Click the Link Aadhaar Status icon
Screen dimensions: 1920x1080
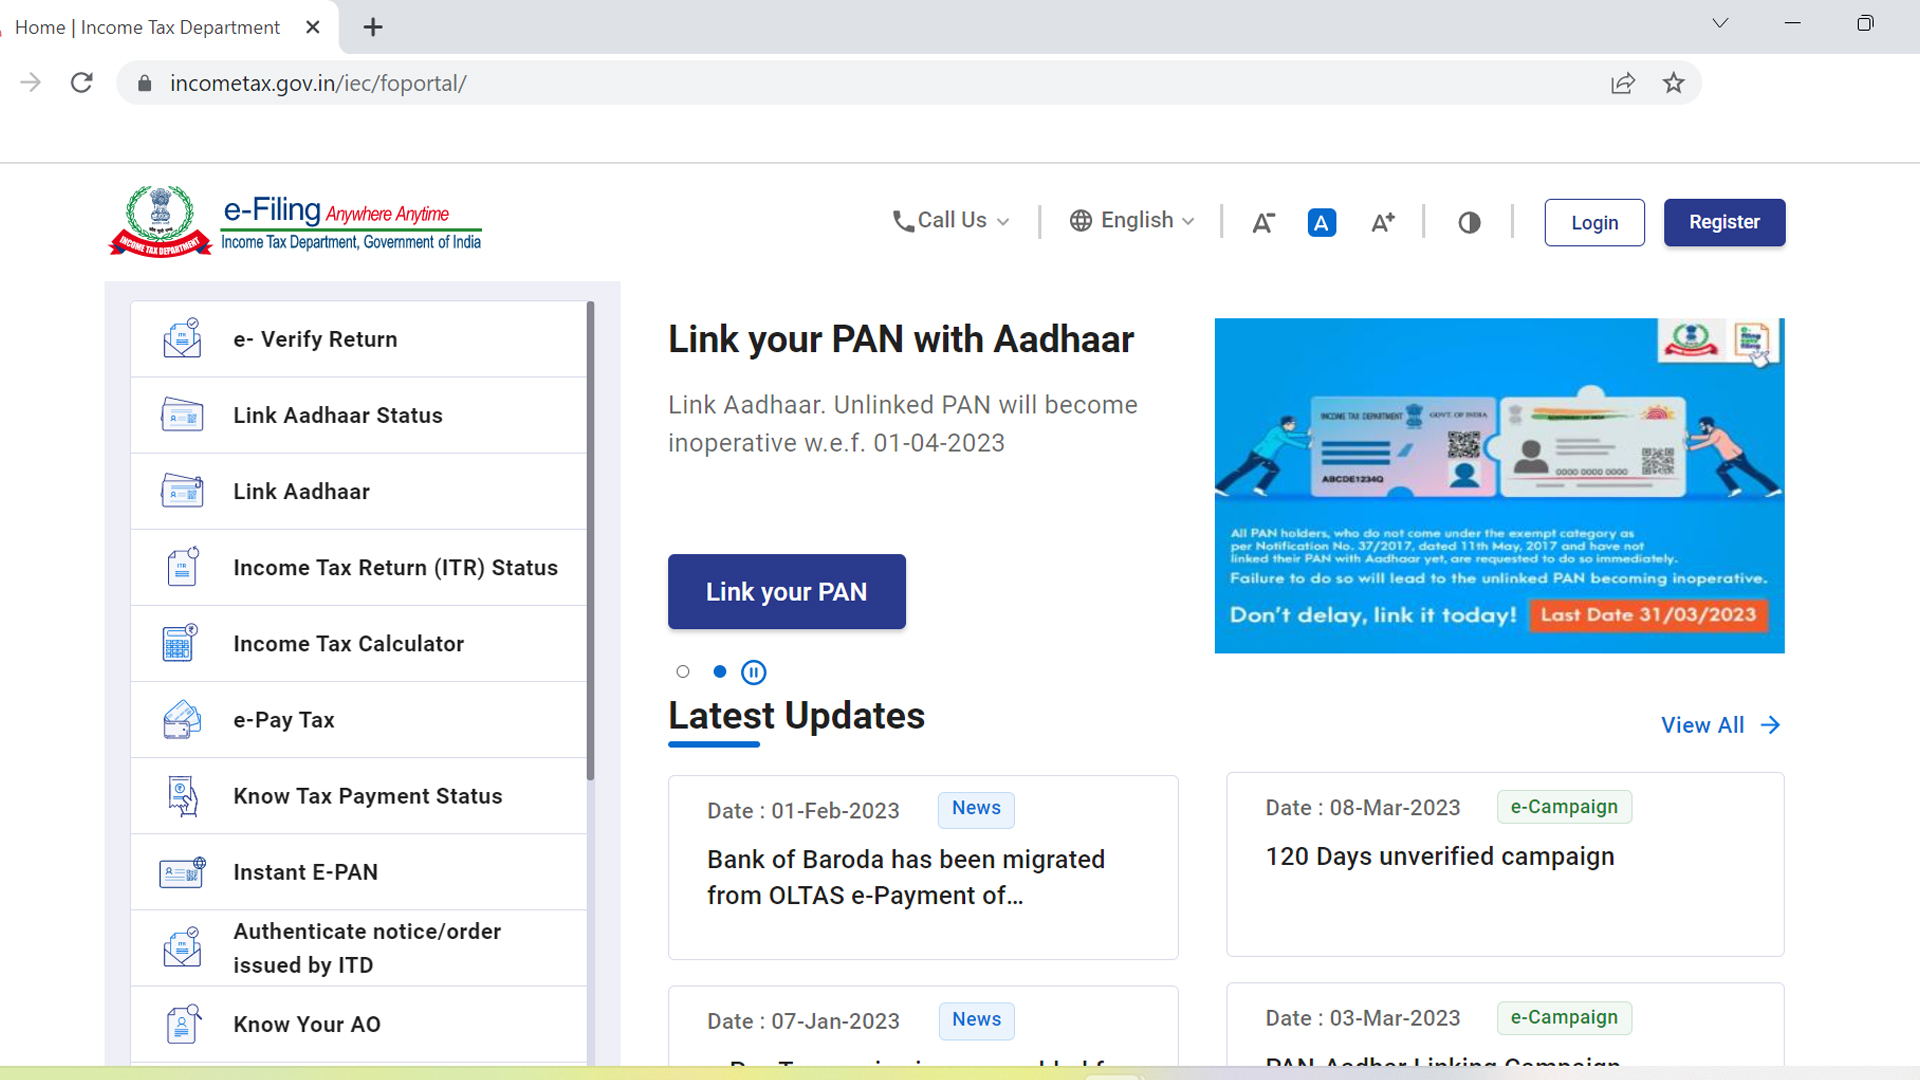[x=181, y=415]
